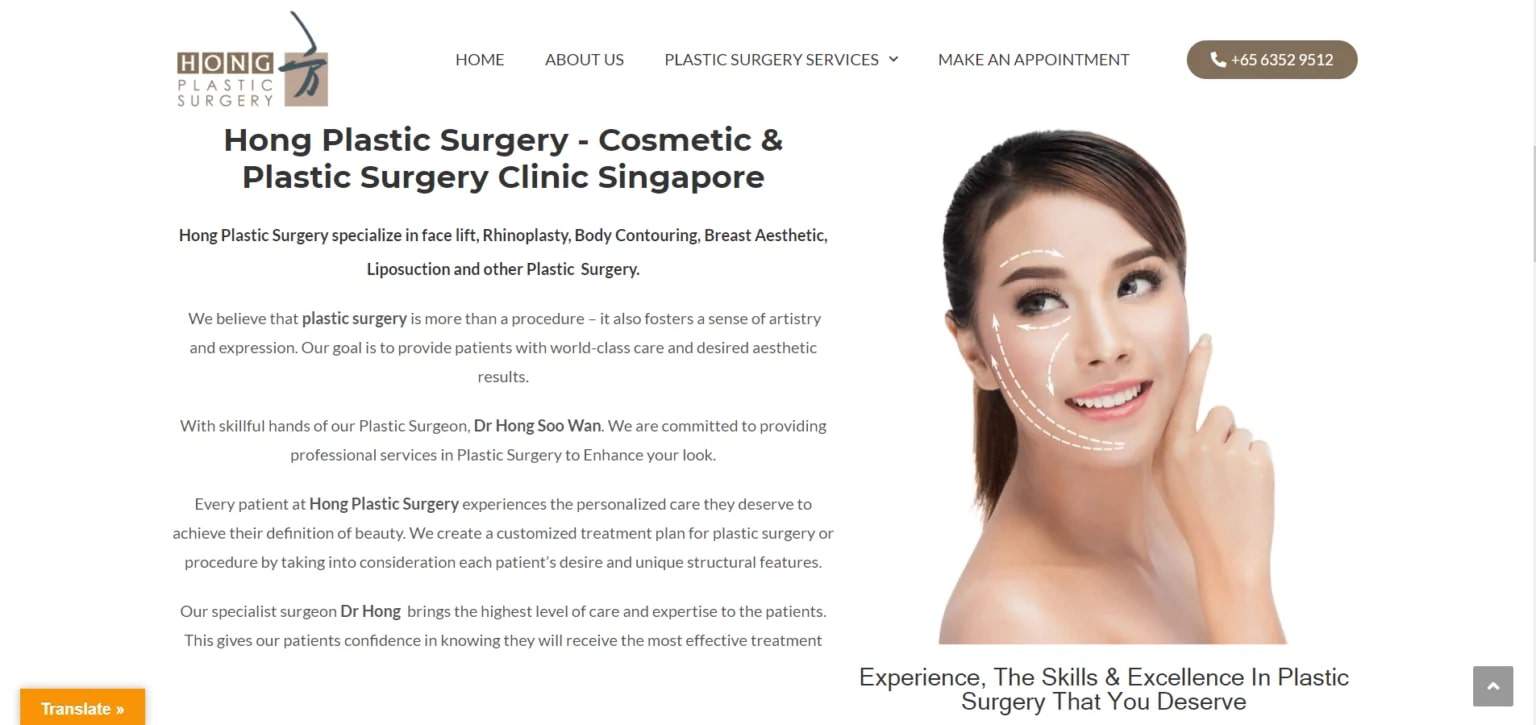Open the Translate widget
Viewport: 1536px width, 725px height.
(x=82, y=707)
